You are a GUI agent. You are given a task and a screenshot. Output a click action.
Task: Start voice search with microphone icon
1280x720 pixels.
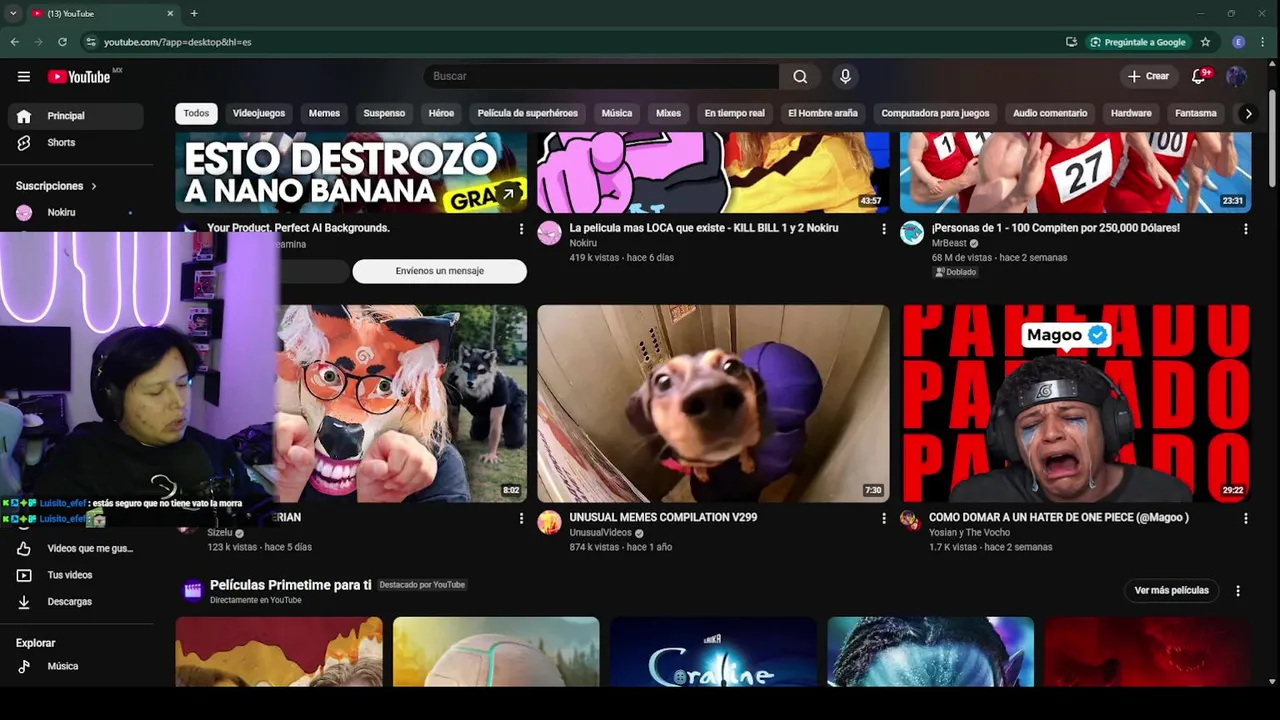(x=845, y=76)
